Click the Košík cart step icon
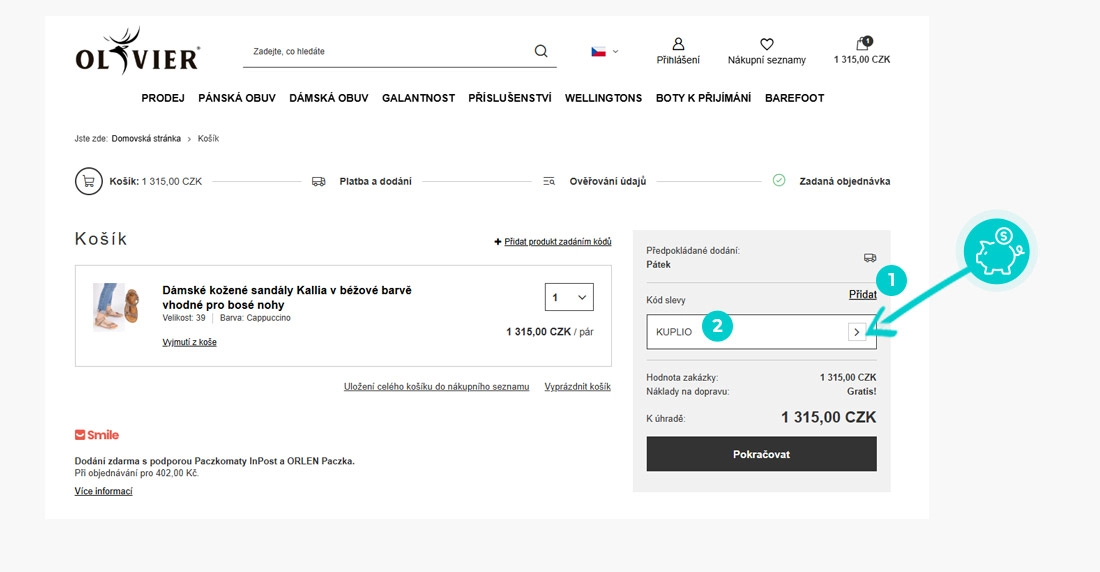This screenshot has height=572, width=1100. tap(89, 181)
